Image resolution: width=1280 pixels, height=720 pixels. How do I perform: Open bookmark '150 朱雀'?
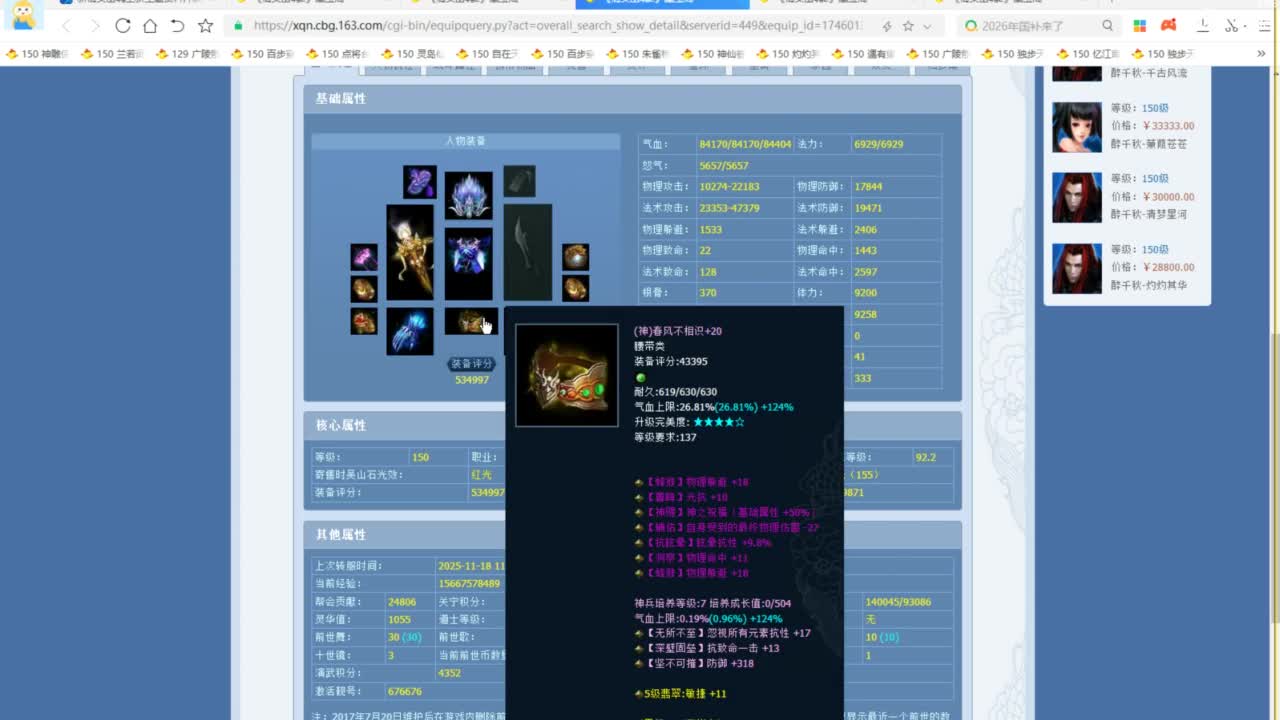click(637, 54)
